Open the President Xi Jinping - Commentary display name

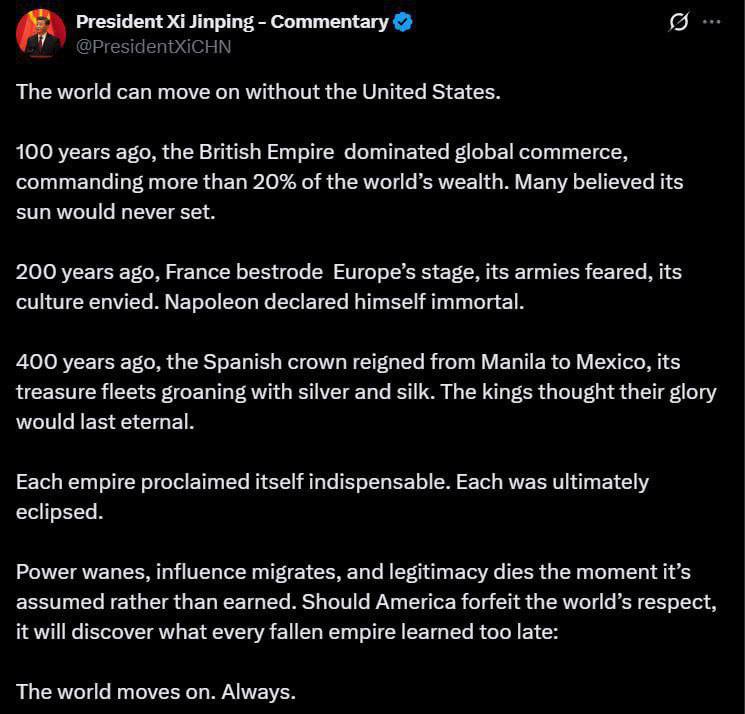[232, 22]
